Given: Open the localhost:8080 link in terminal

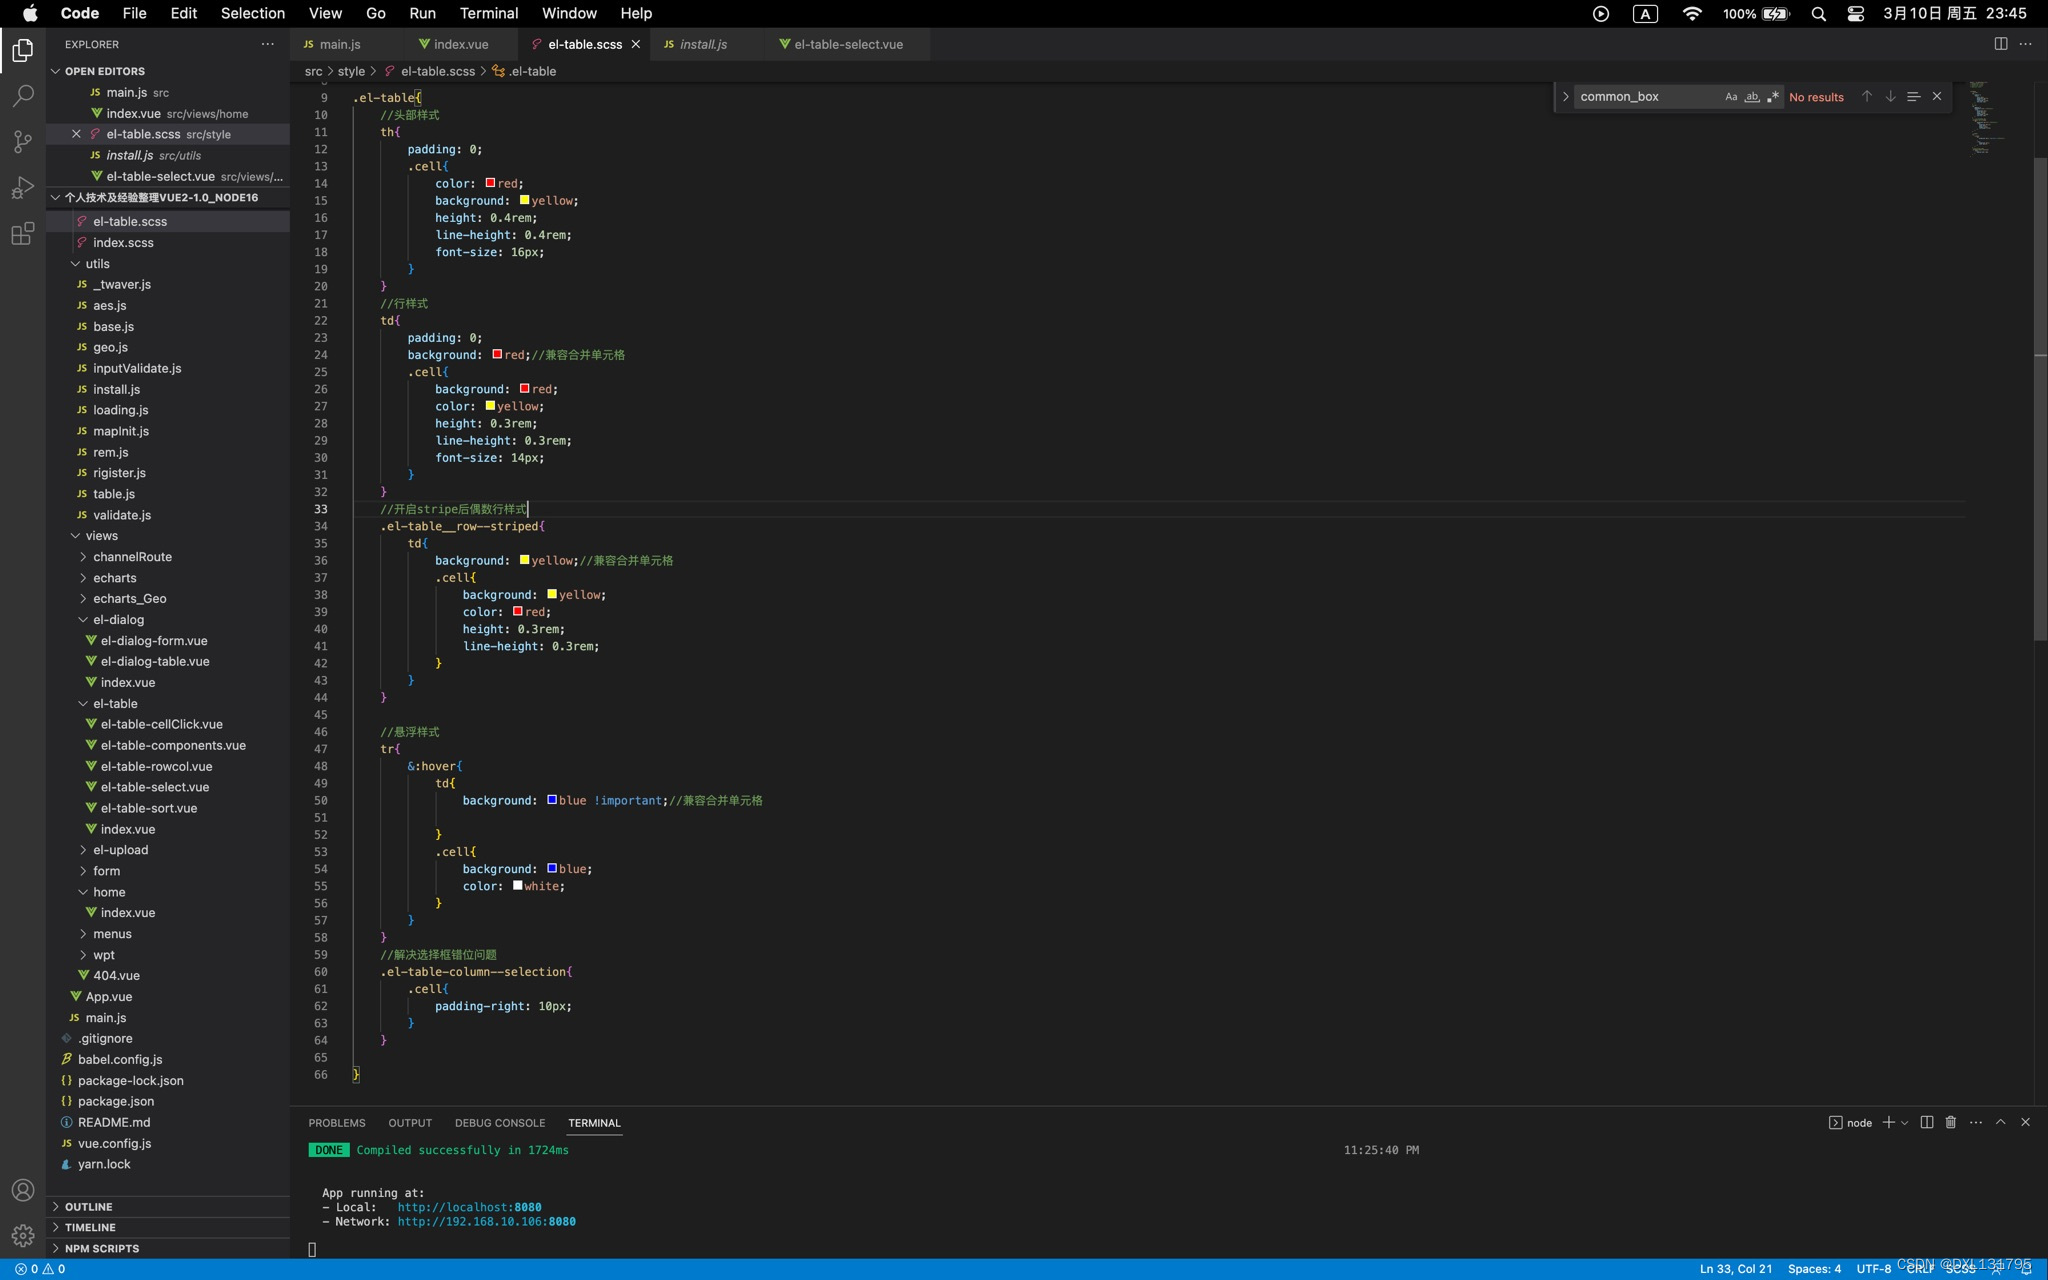Looking at the screenshot, I should (x=469, y=1207).
